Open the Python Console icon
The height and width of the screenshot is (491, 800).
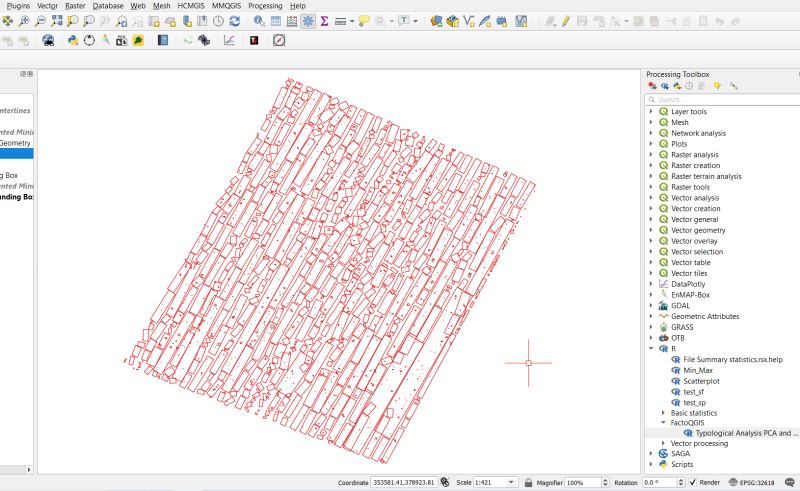pyautogui.click(x=73, y=40)
